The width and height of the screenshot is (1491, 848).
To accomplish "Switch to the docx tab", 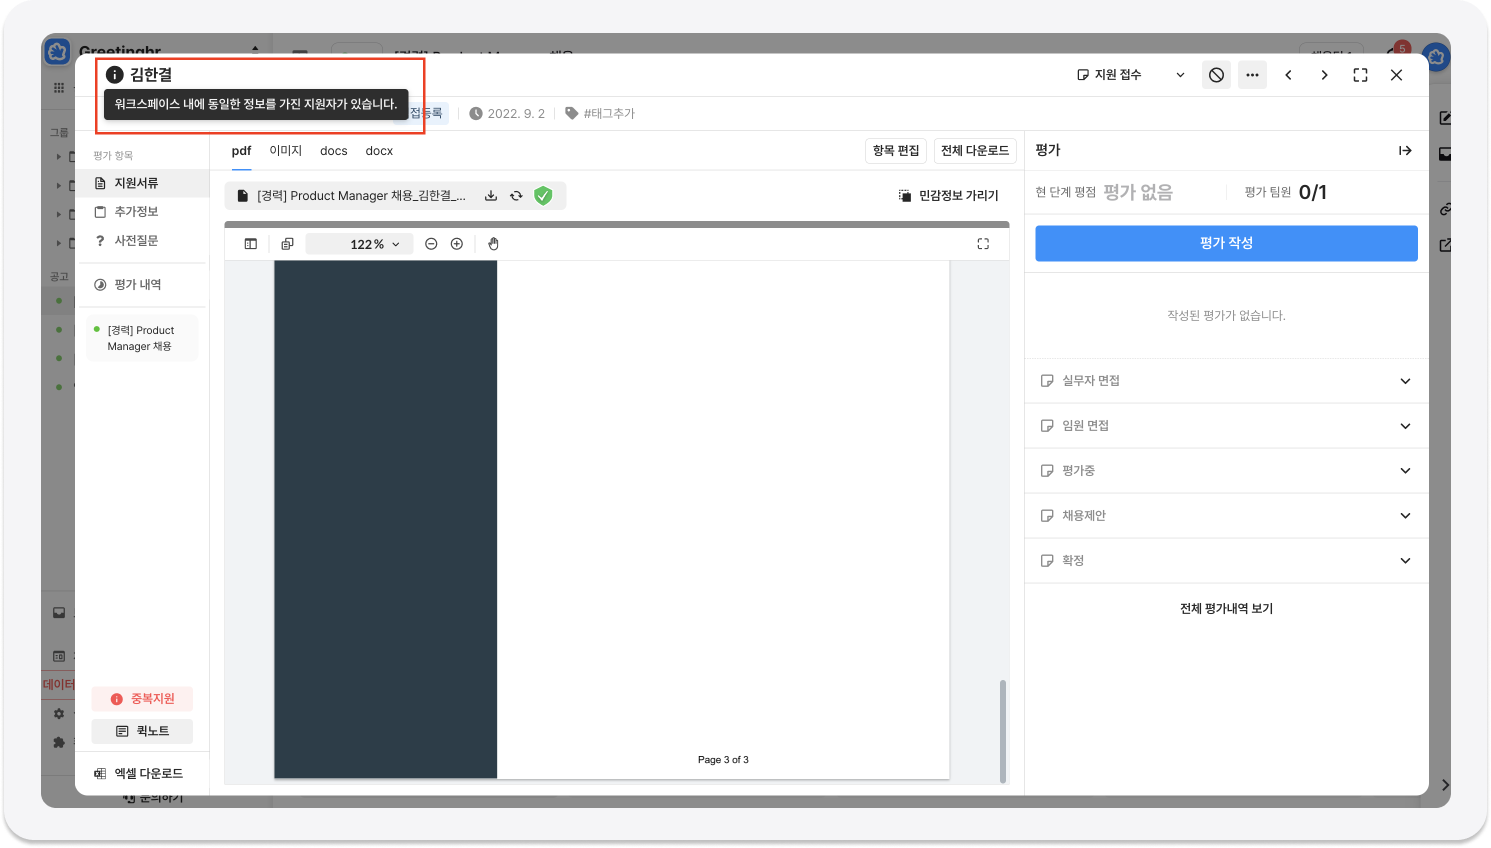I will tap(379, 151).
